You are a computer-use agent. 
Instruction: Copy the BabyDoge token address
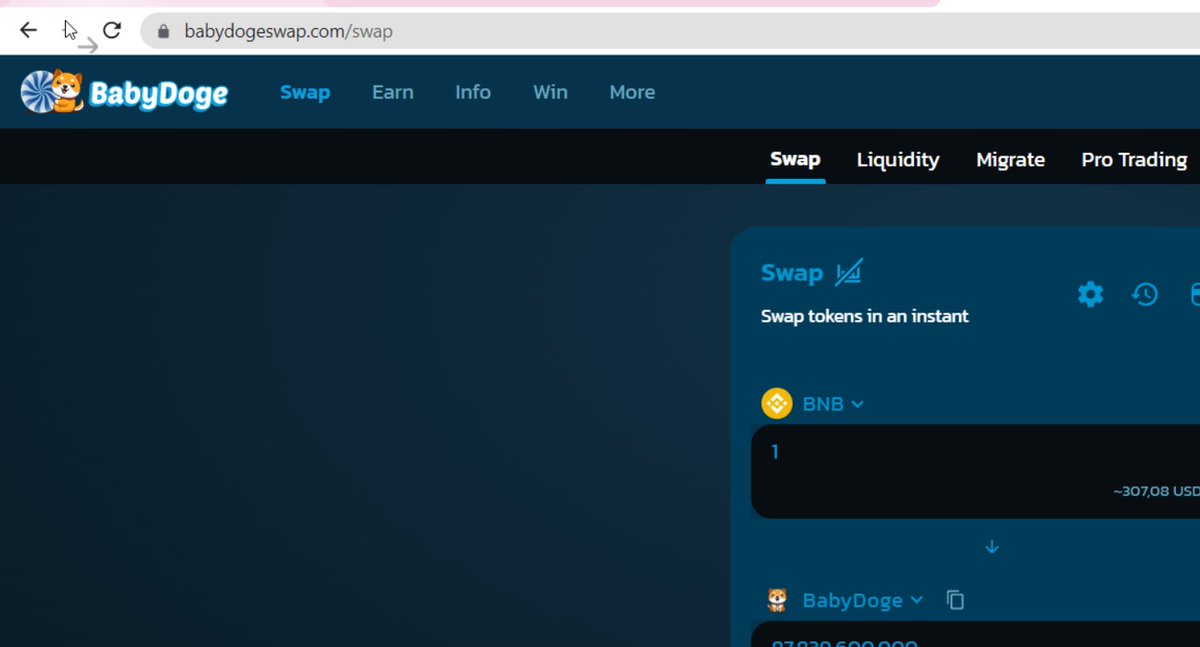956,600
